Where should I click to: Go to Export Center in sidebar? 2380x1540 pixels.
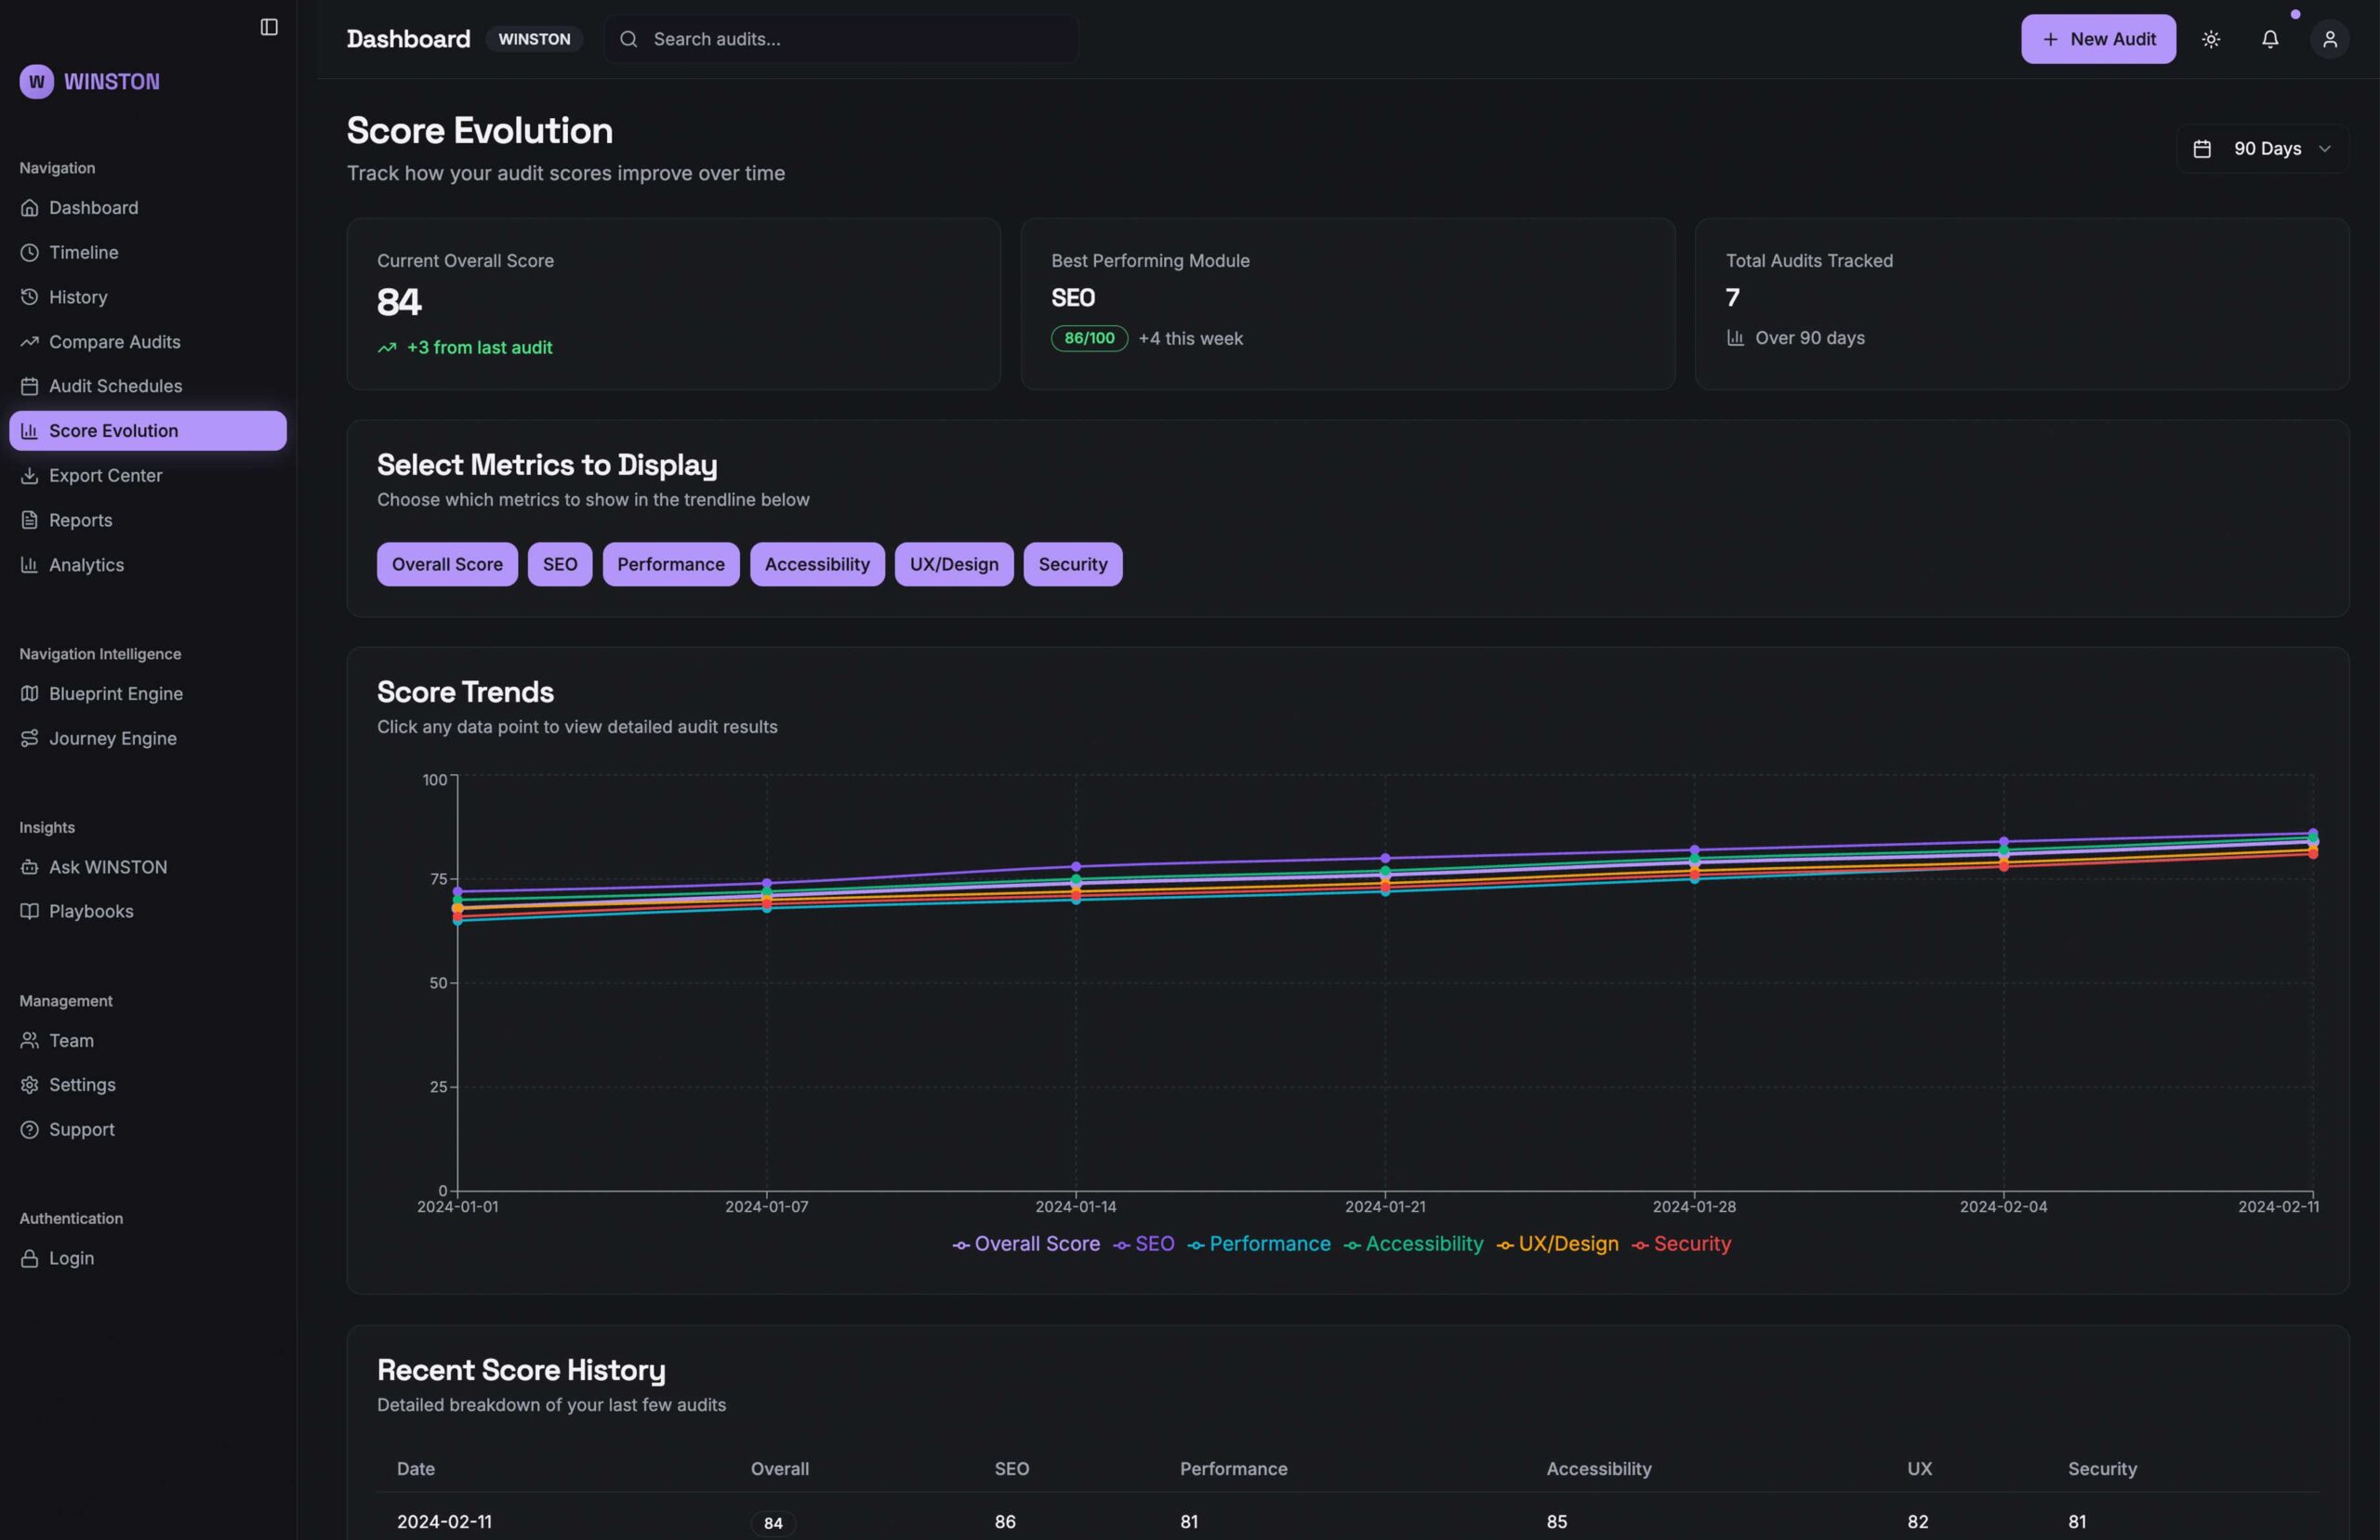[x=105, y=476]
